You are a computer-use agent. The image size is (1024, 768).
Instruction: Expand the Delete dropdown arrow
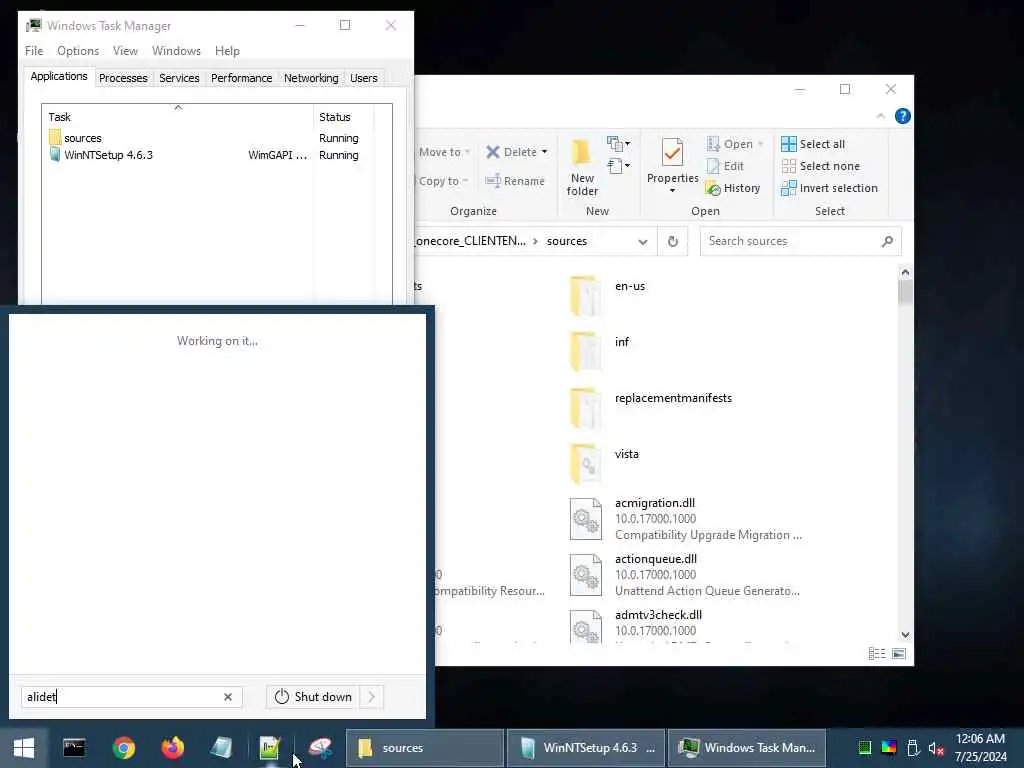pos(544,152)
